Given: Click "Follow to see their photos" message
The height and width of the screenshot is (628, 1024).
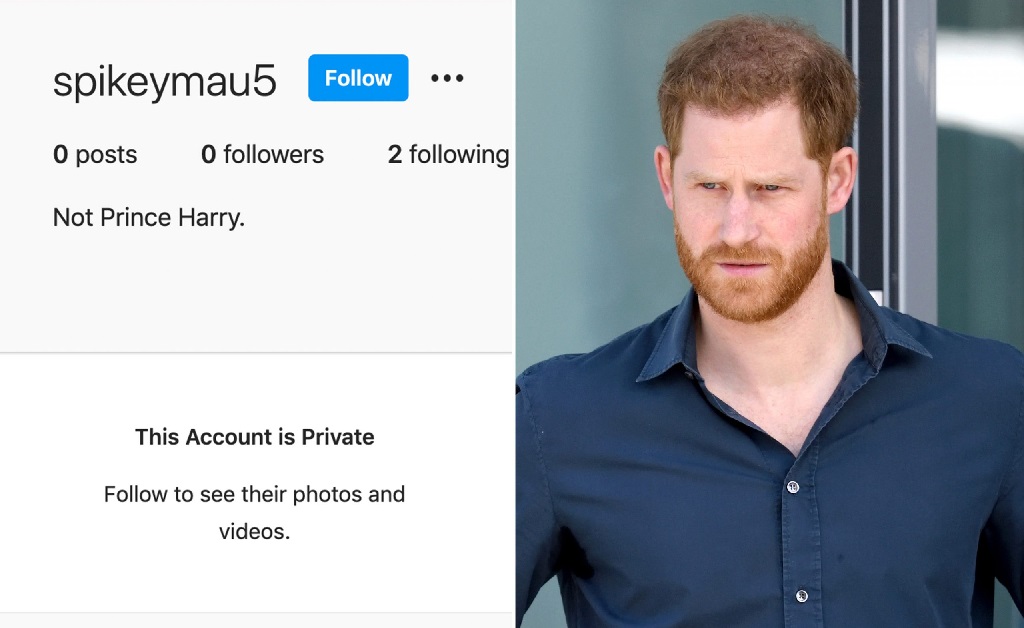Looking at the screenshot, I should click(x=254, y=494).
